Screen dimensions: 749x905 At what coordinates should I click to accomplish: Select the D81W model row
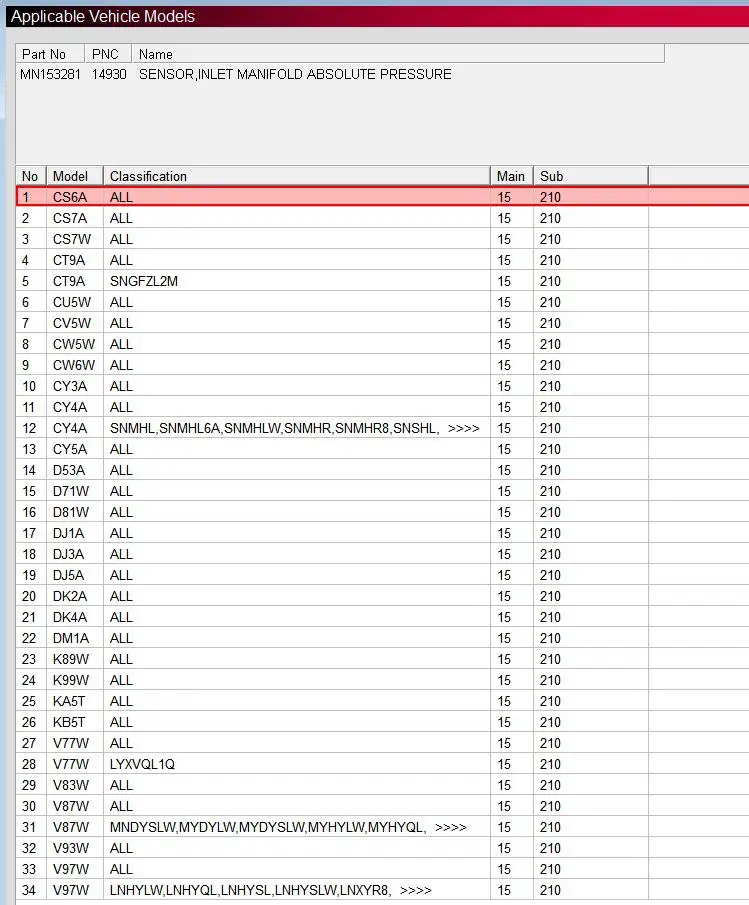click(x=383, y=512)
